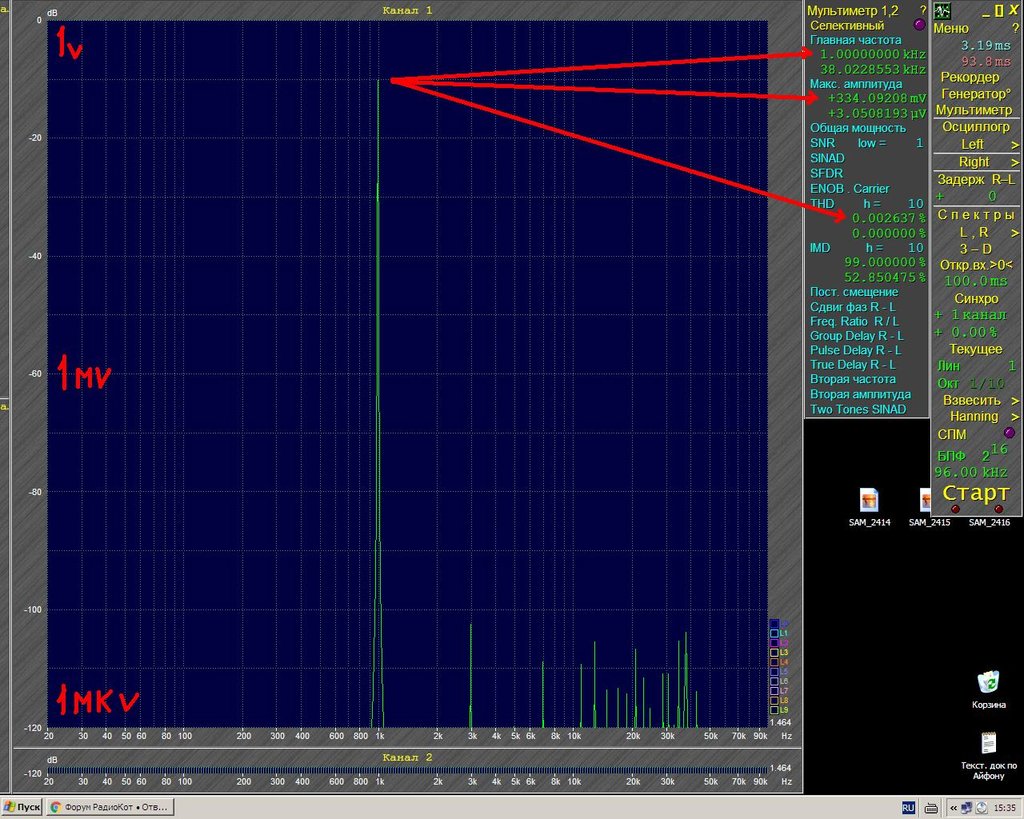
Task: Click the 96.00 kHz sample rate value
Action: [x=971, y=472]
